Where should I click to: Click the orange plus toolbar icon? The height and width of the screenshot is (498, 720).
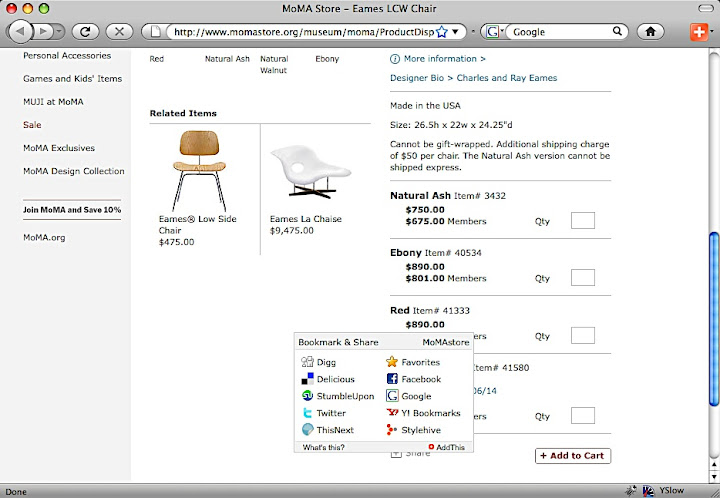coord(698,32)
